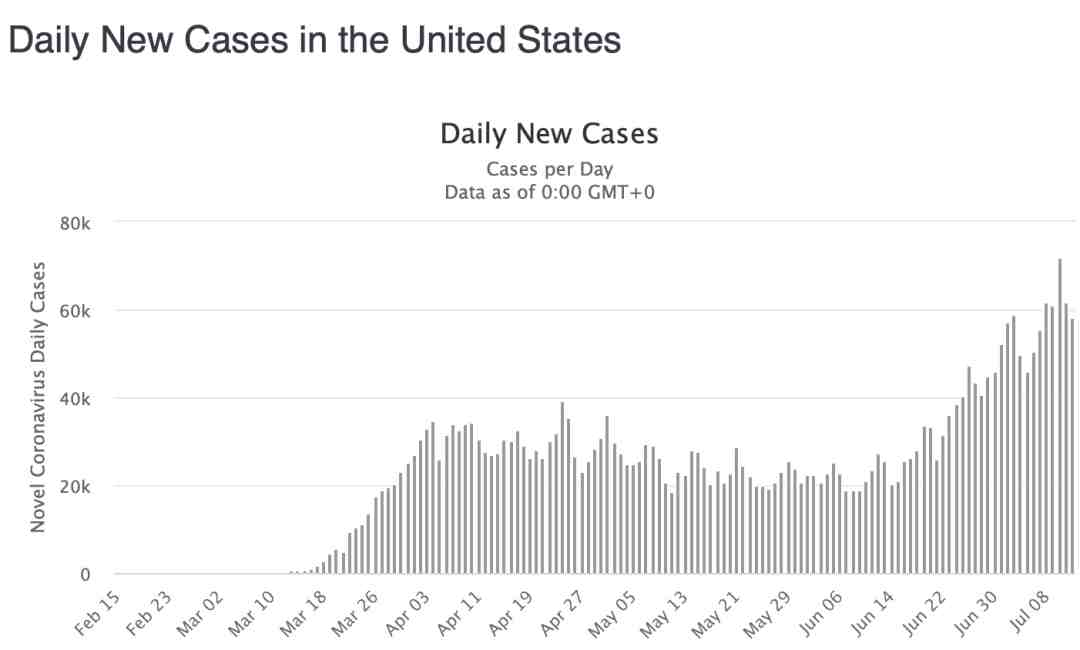Click the peak bar near Apr 27
This screenshot has width=1080, height=650.
pos(562,488)
